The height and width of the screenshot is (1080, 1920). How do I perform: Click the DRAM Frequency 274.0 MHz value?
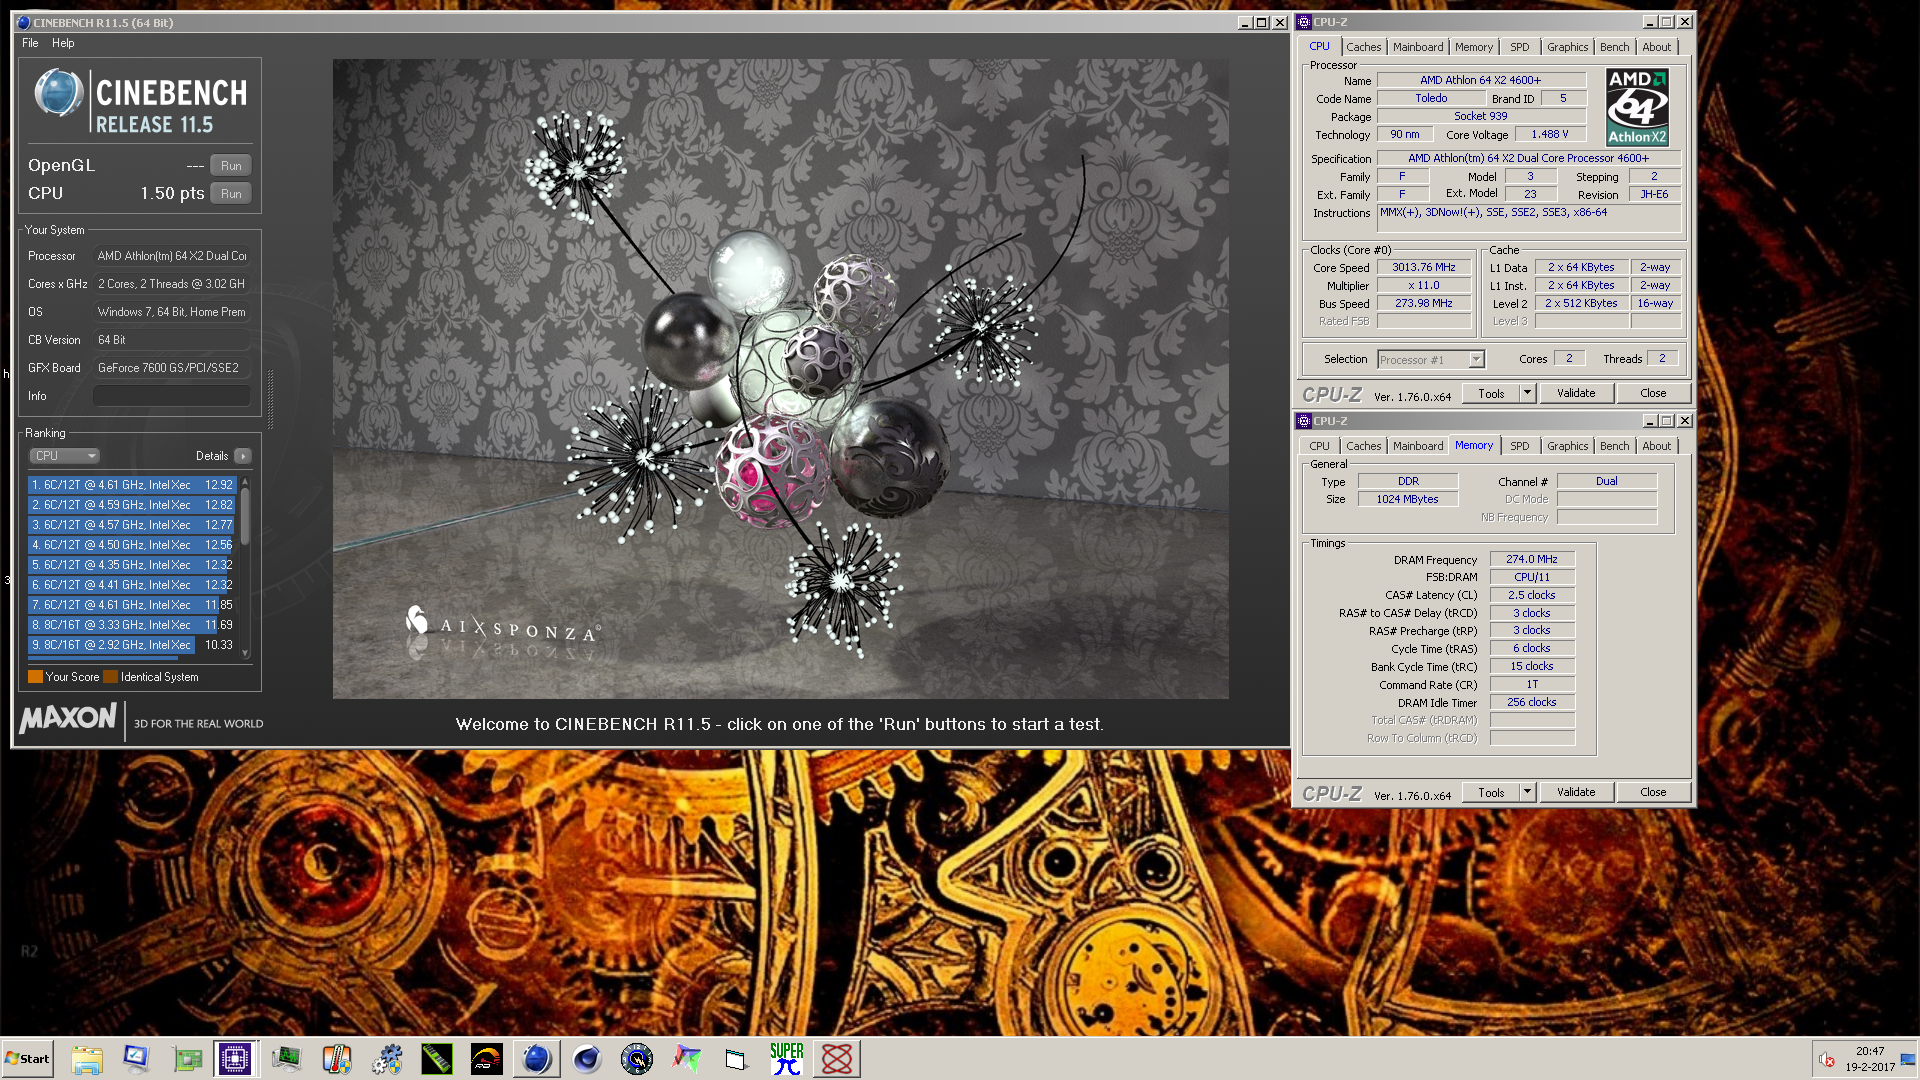pos(1532,560)
